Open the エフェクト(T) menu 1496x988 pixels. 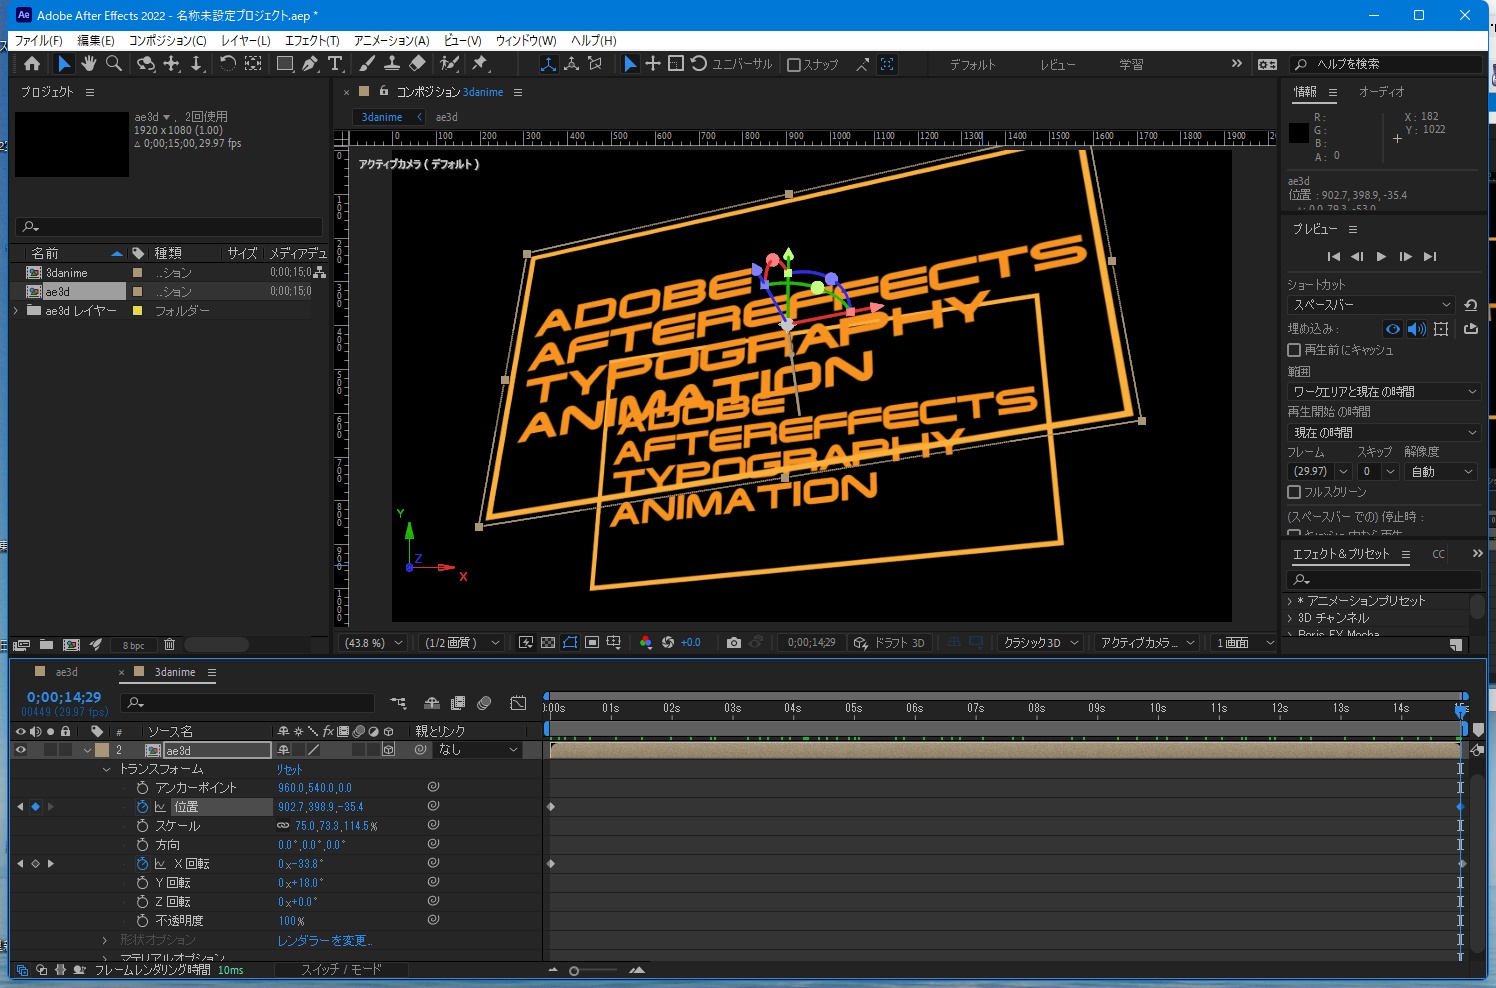(312, 41)
